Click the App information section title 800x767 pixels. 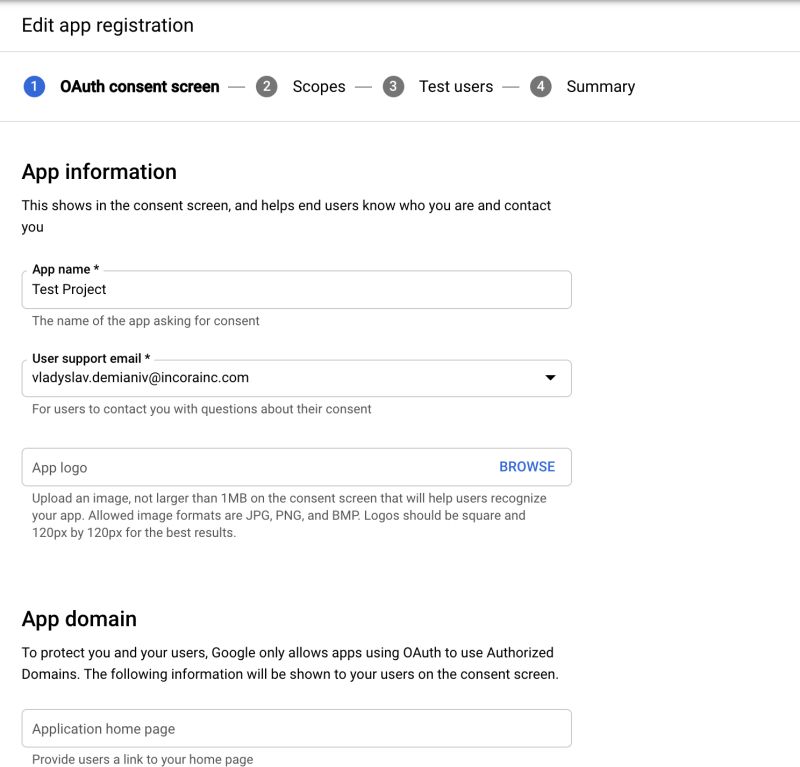click(99, 171)
